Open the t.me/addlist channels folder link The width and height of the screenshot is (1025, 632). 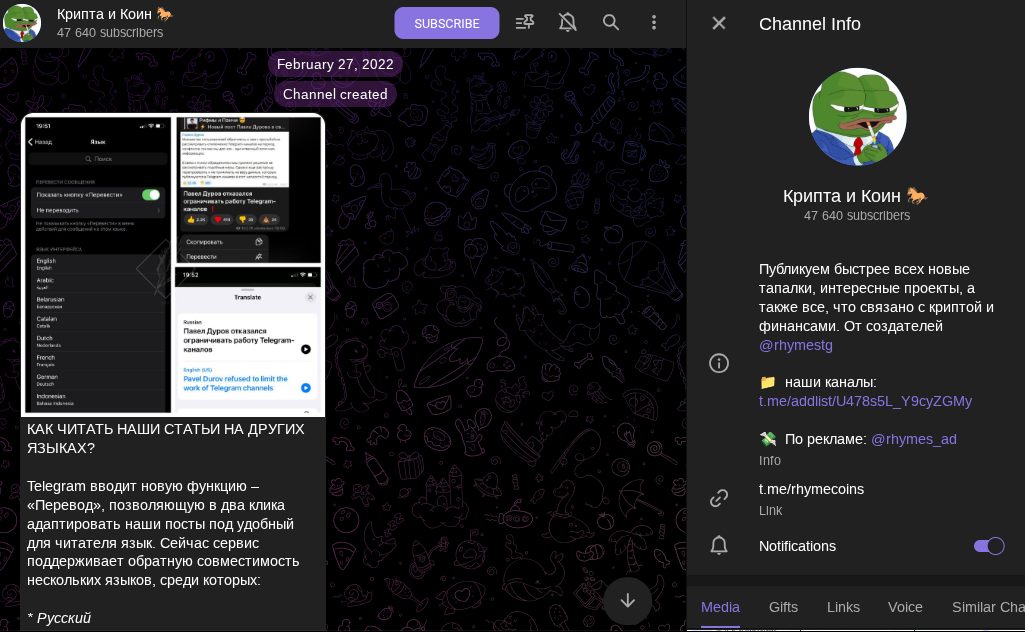pyautogui.click(x=865, y=401)
